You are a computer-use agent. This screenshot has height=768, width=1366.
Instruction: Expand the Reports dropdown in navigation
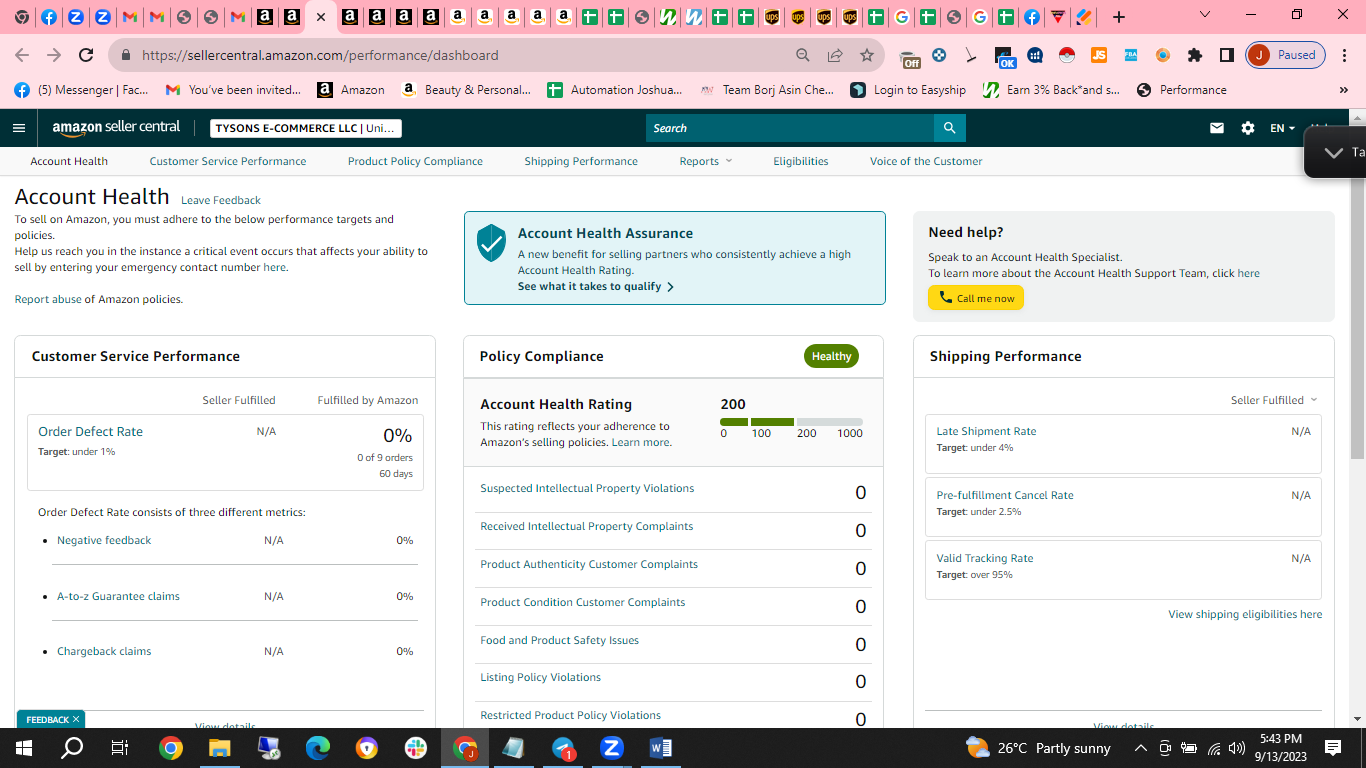pos(706,161)
